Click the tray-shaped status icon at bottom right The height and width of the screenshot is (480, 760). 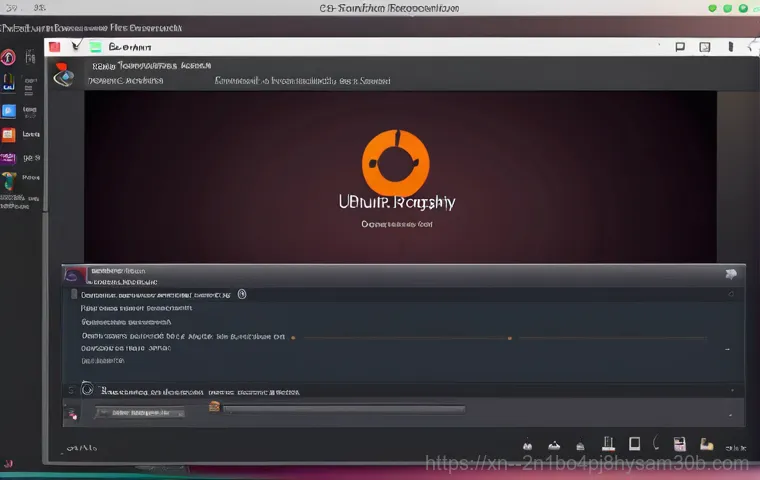point(554,446)
